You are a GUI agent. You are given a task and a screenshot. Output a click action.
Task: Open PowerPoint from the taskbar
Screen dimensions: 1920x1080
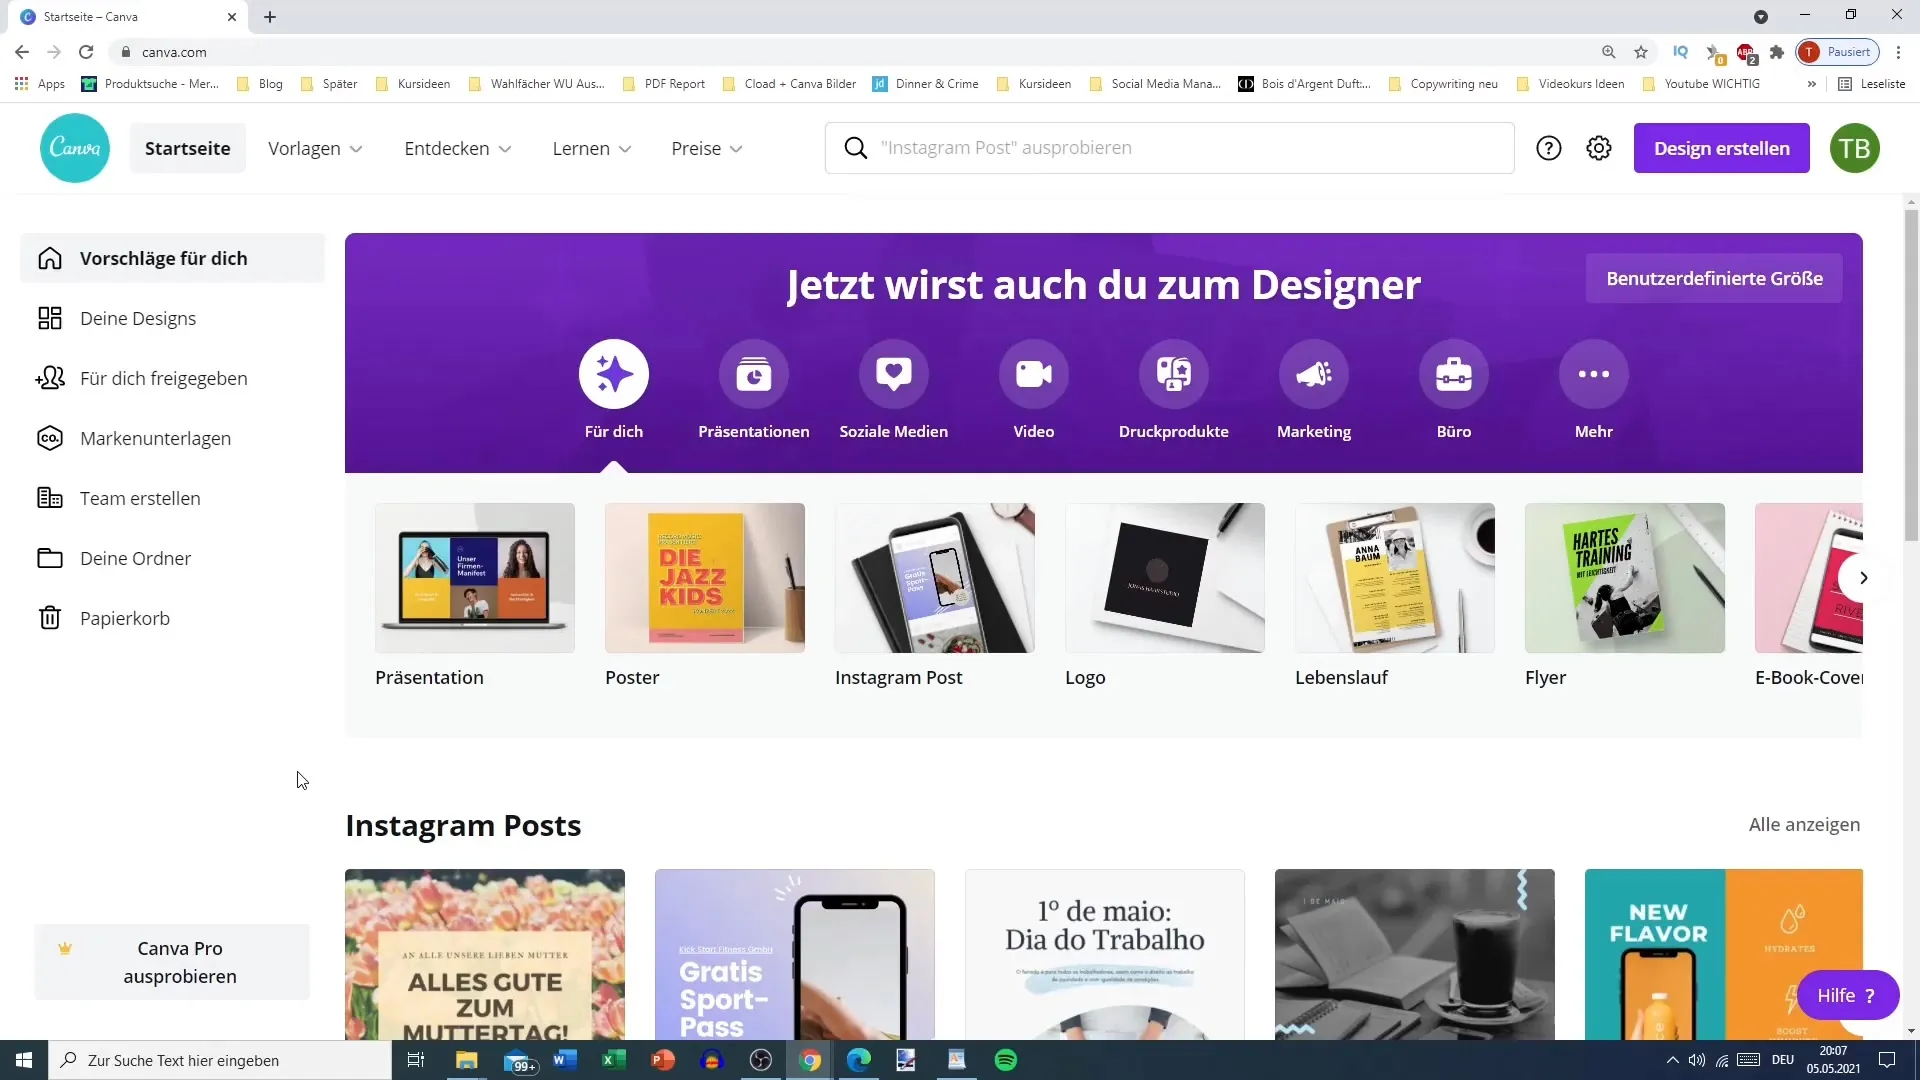(662, 1060)
